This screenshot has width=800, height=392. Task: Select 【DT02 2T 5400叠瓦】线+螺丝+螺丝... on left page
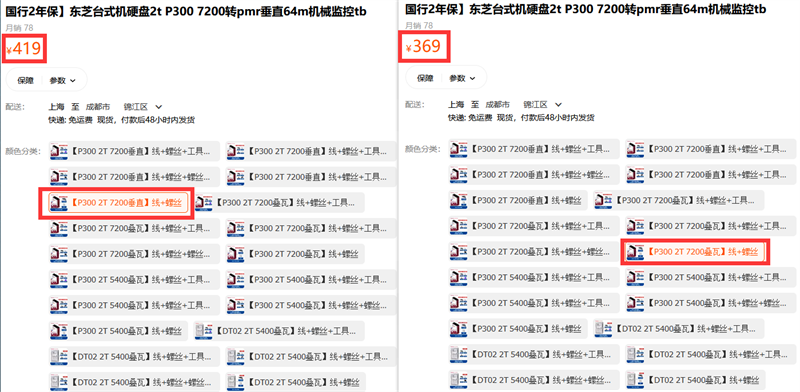(135, 382)
